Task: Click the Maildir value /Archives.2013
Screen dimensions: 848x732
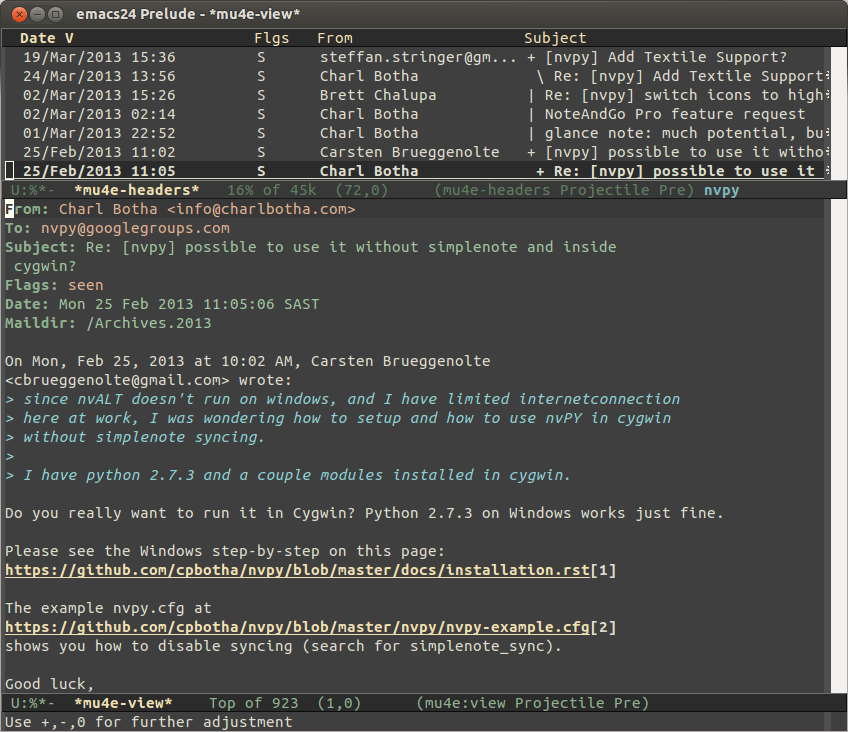Action: [x=149, y=323]
